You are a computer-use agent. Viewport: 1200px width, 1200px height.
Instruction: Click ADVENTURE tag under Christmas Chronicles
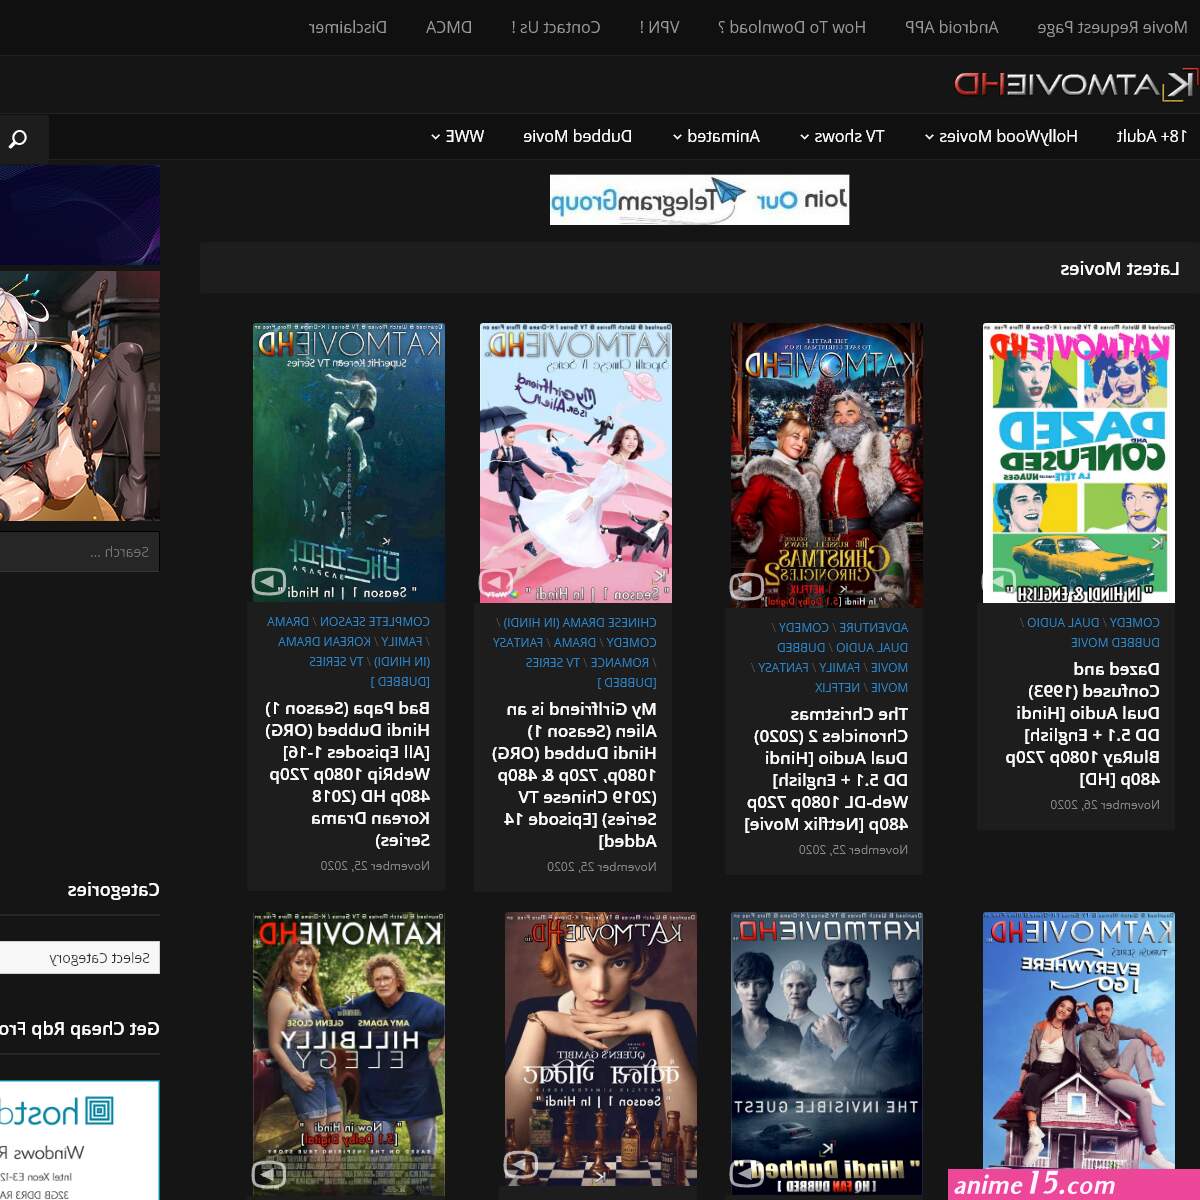tap(874, 627)
